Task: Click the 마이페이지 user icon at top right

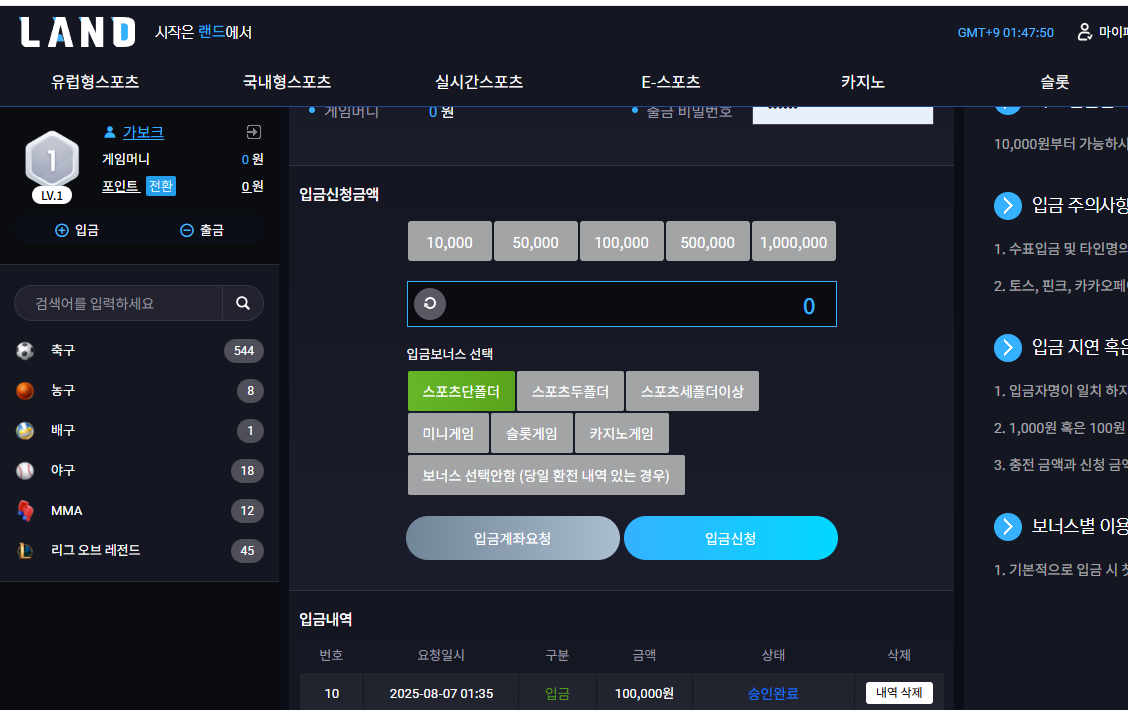Action: pos(1084,32)
